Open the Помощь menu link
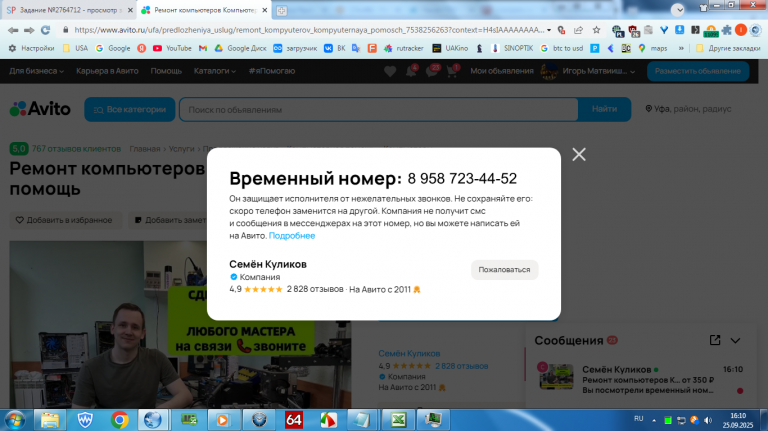The width and height of the screenshot is (768, 431). tap(166, 72)
